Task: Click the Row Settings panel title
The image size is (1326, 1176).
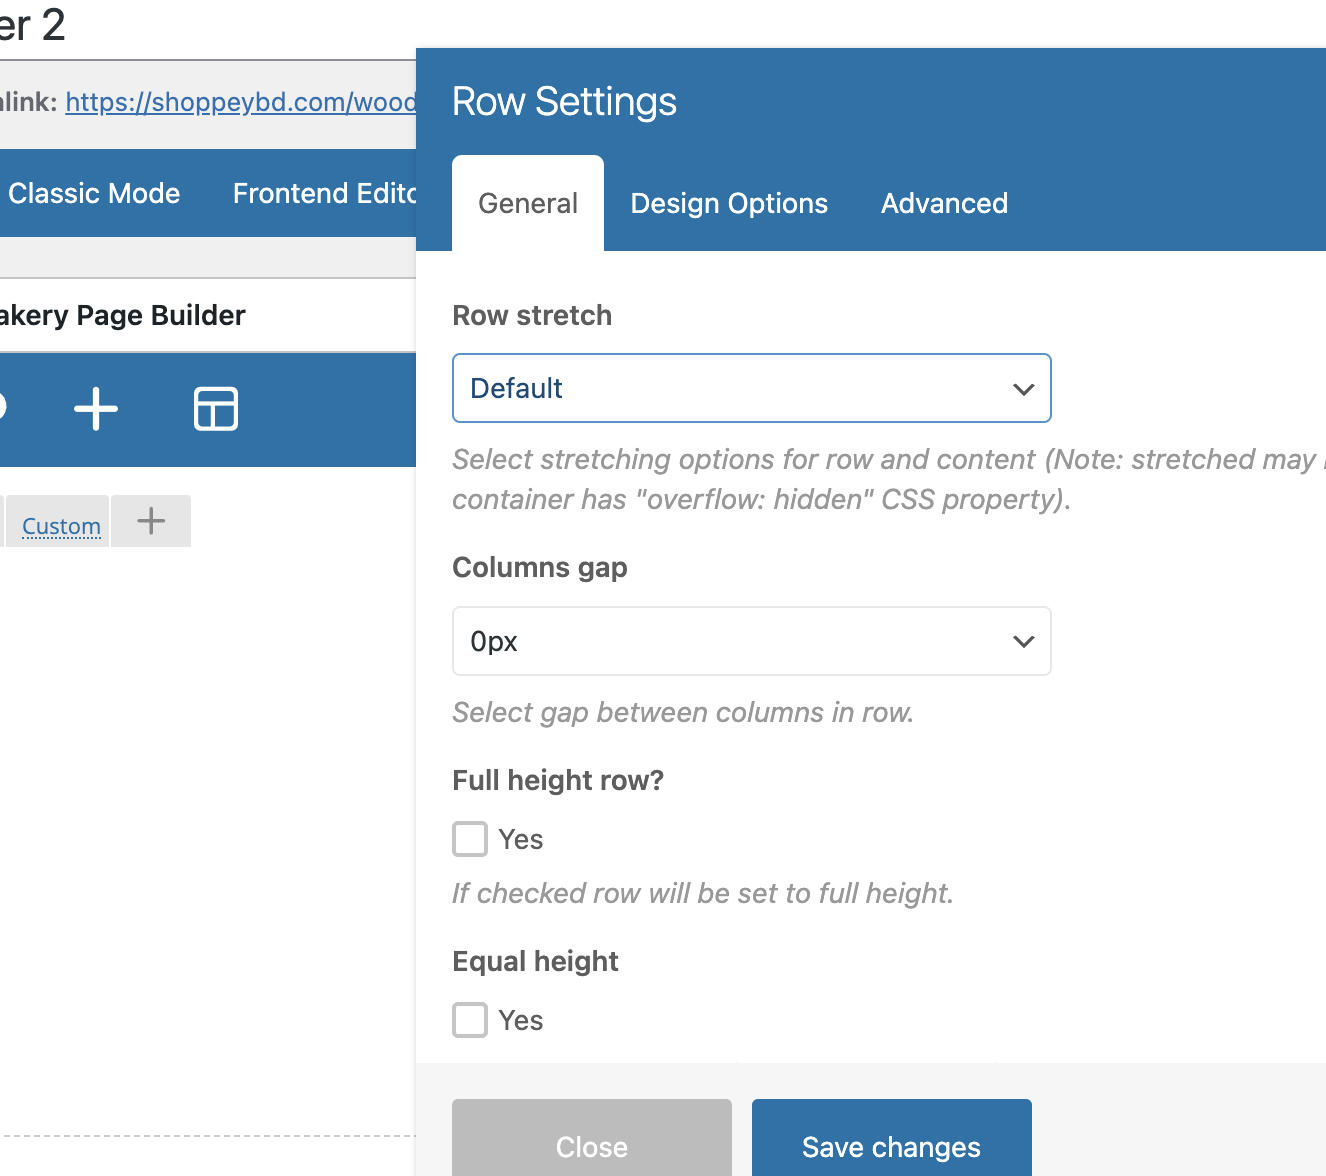Action: click(564, 102)
